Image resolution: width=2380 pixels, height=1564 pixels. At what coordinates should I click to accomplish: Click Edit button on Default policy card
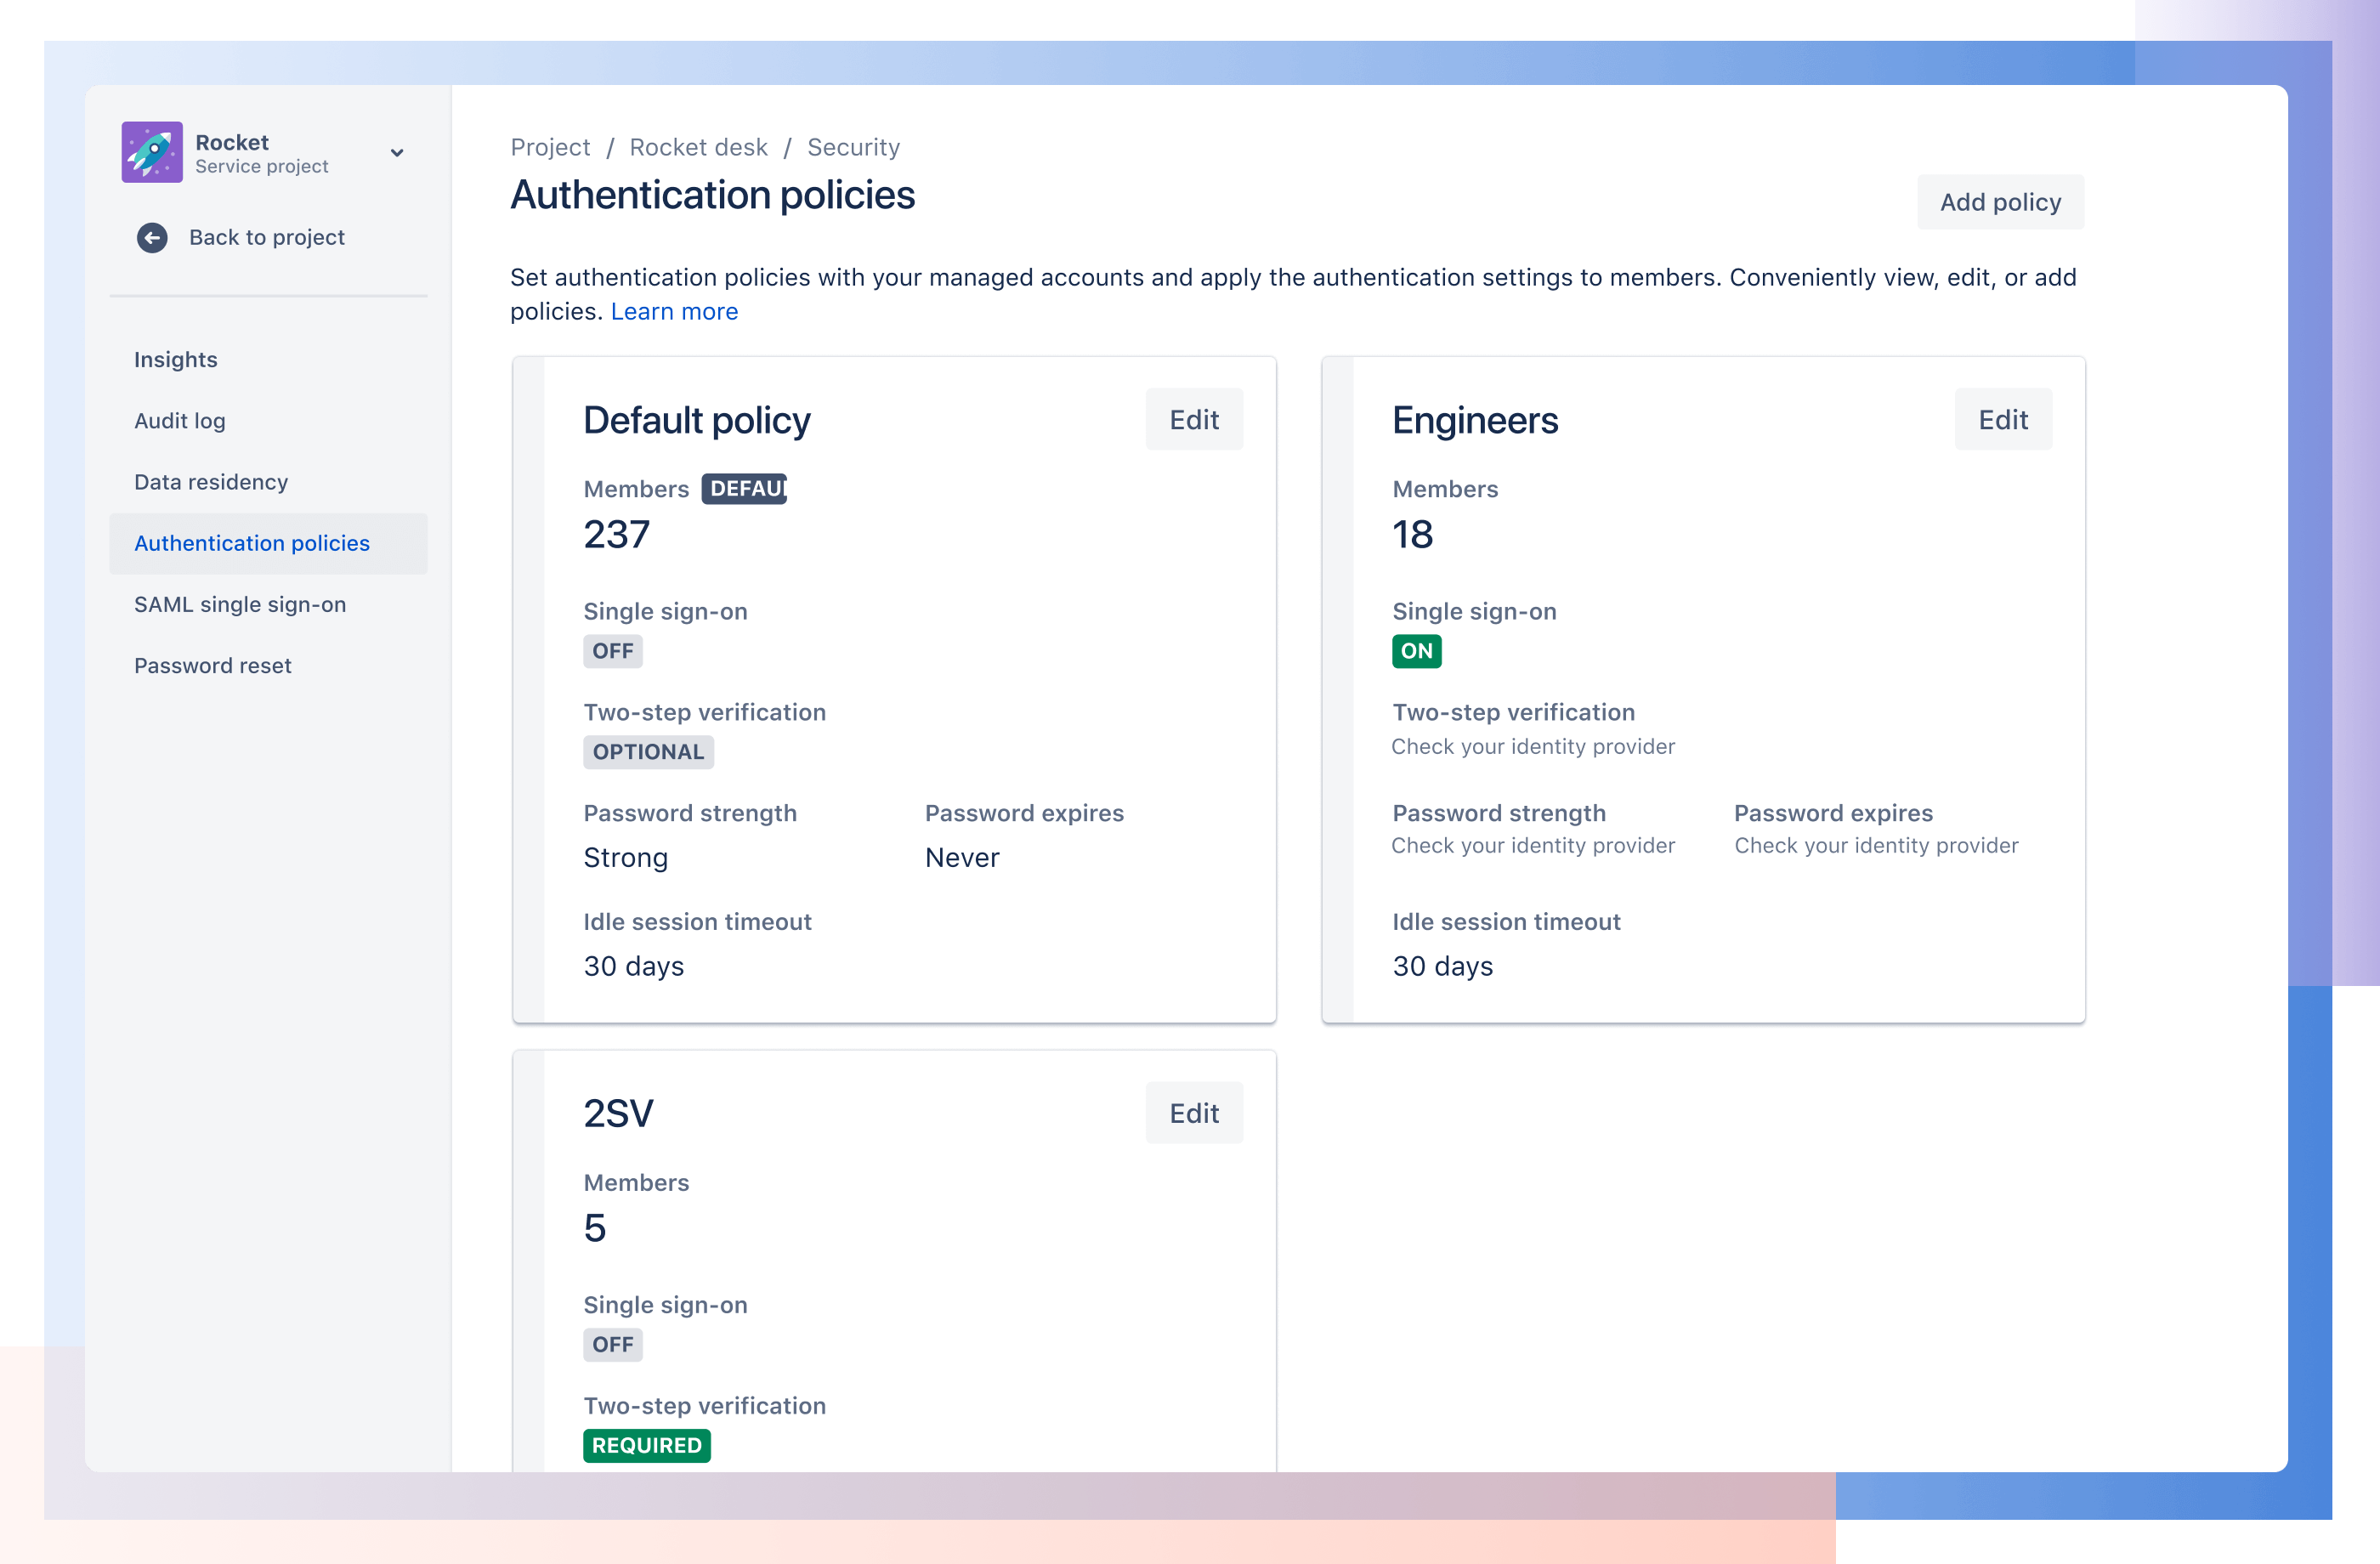point(1193,417)
